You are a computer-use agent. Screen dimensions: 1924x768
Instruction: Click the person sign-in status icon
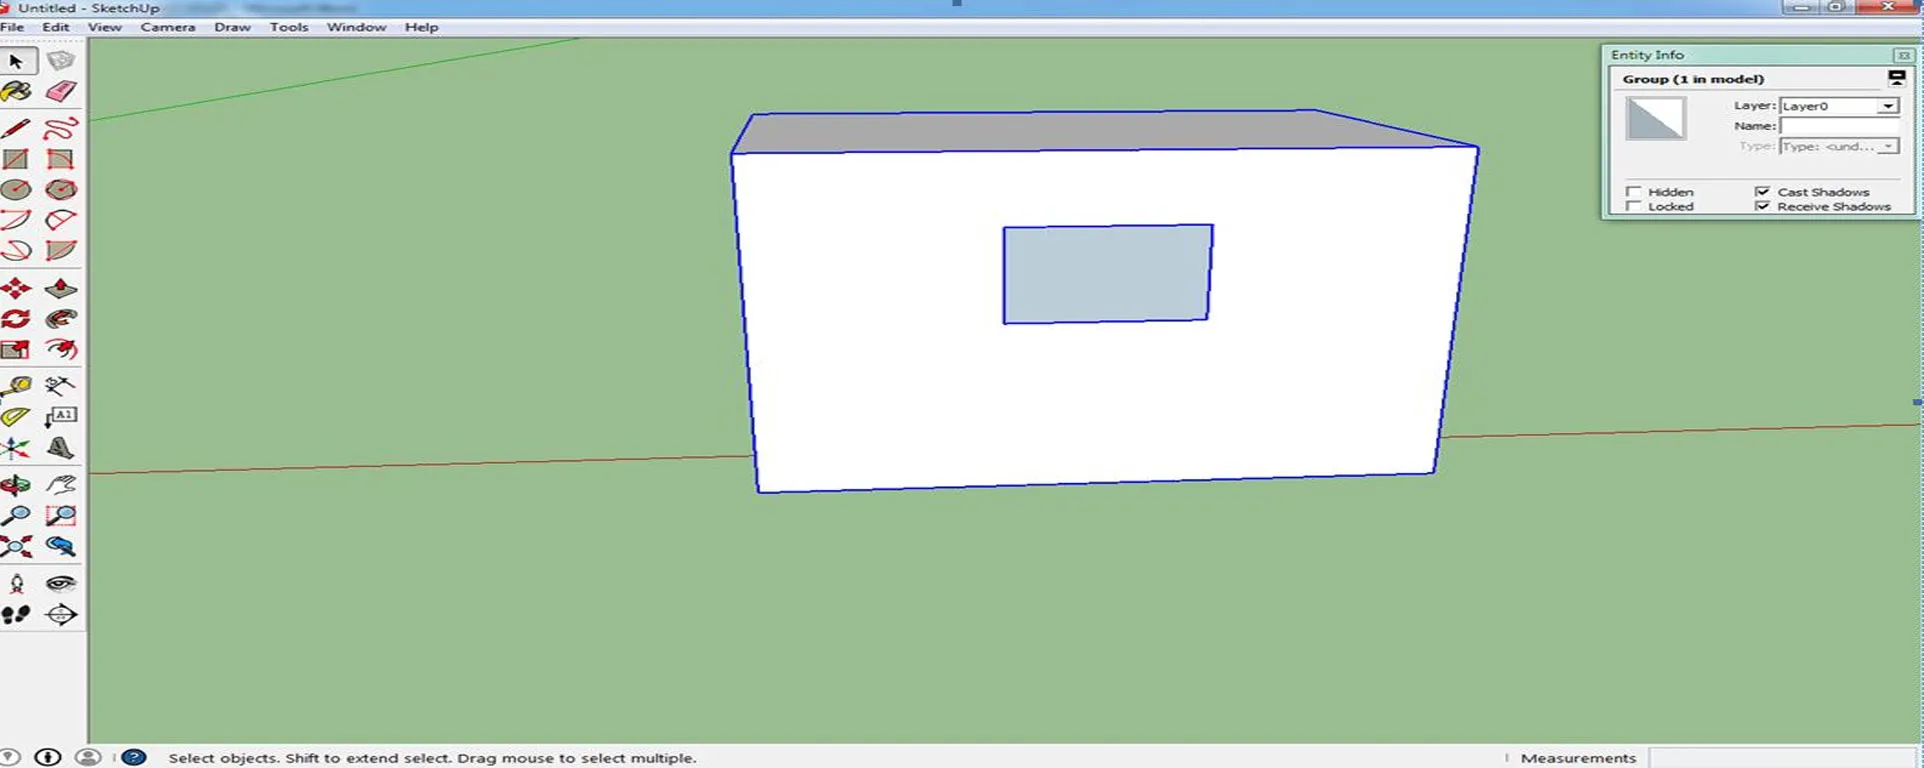[88, 757]
